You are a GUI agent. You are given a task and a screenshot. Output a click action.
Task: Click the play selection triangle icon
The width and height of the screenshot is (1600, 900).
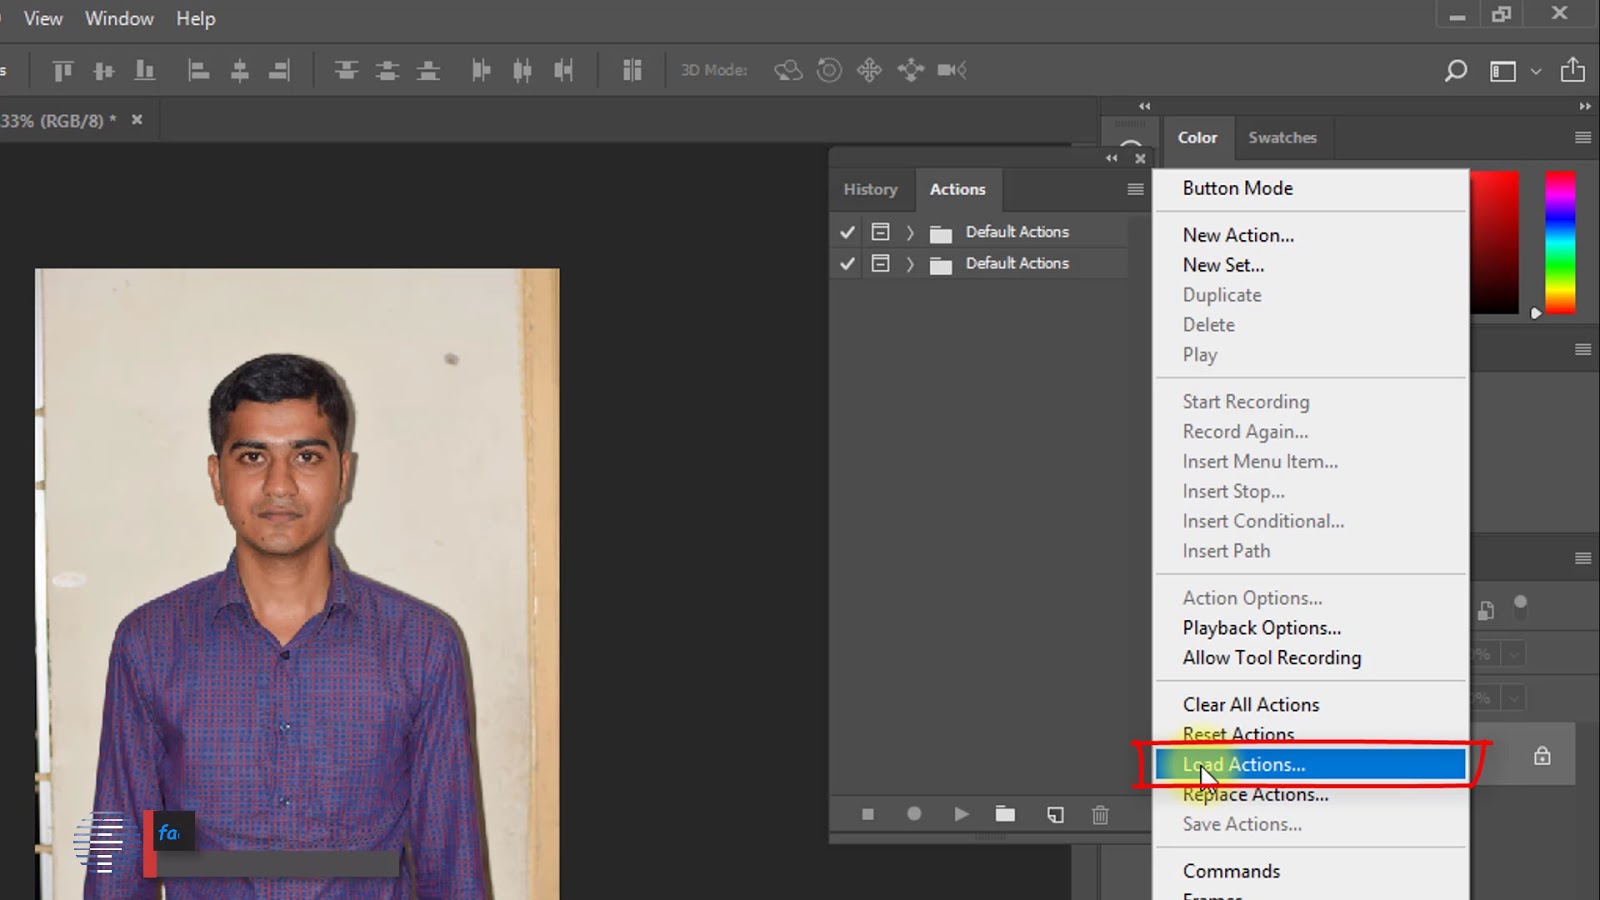pos(961,815)
